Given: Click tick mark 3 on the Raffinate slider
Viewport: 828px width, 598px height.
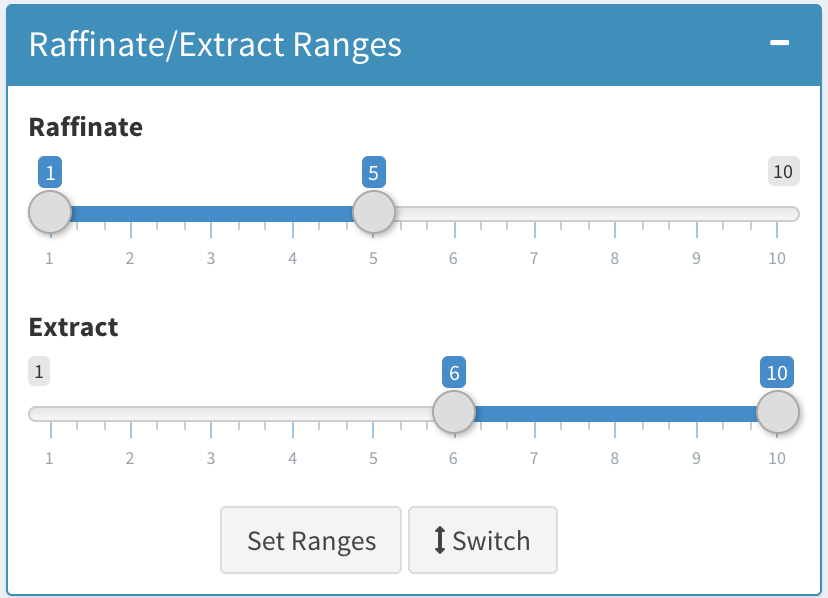Looking at the screenshot, I should [210, 230].
